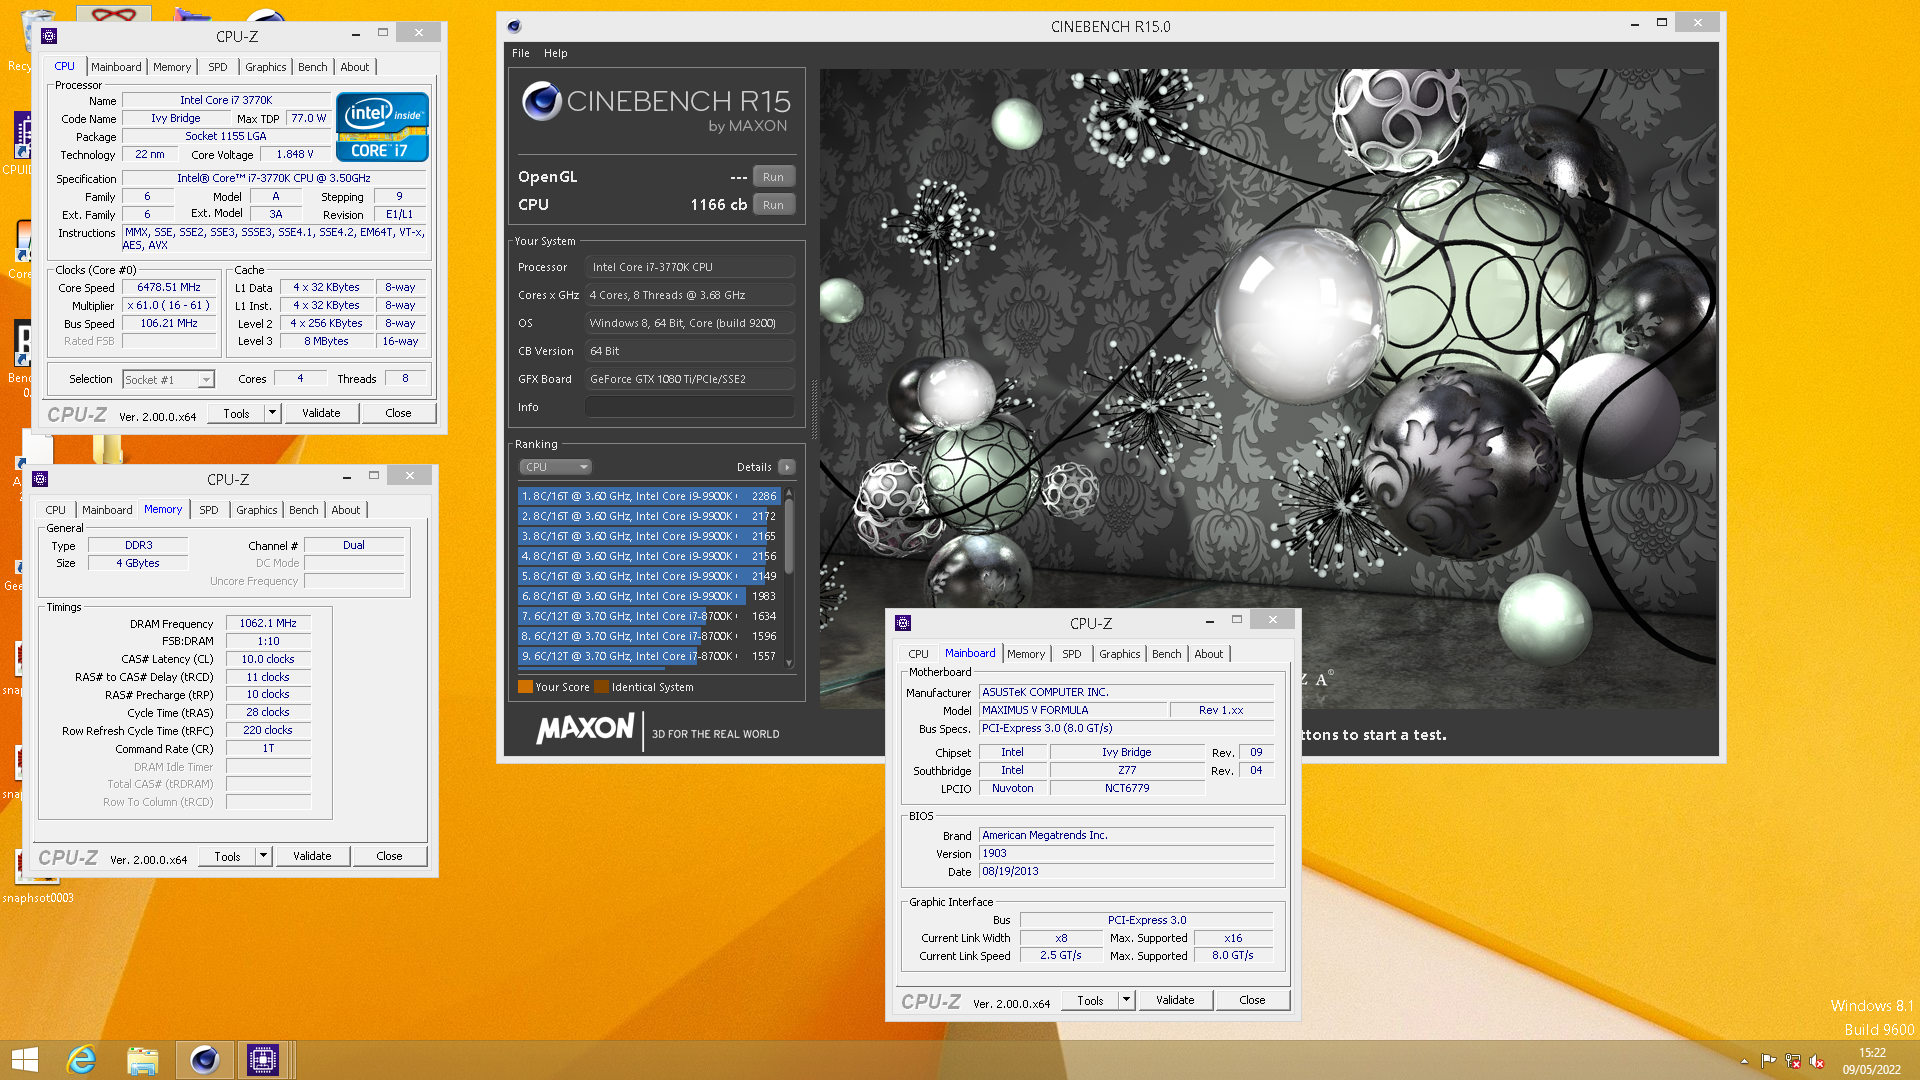Viewport: 1920px width, 1080px height.
Task: Open the Help menu in Cinebench
Action: [x=556, y=53]
